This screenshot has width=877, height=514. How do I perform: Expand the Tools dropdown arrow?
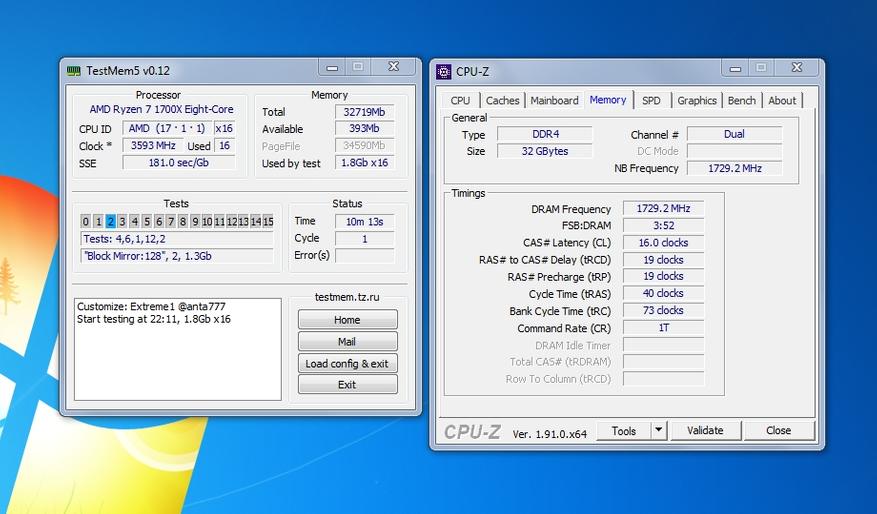(659, 431)
